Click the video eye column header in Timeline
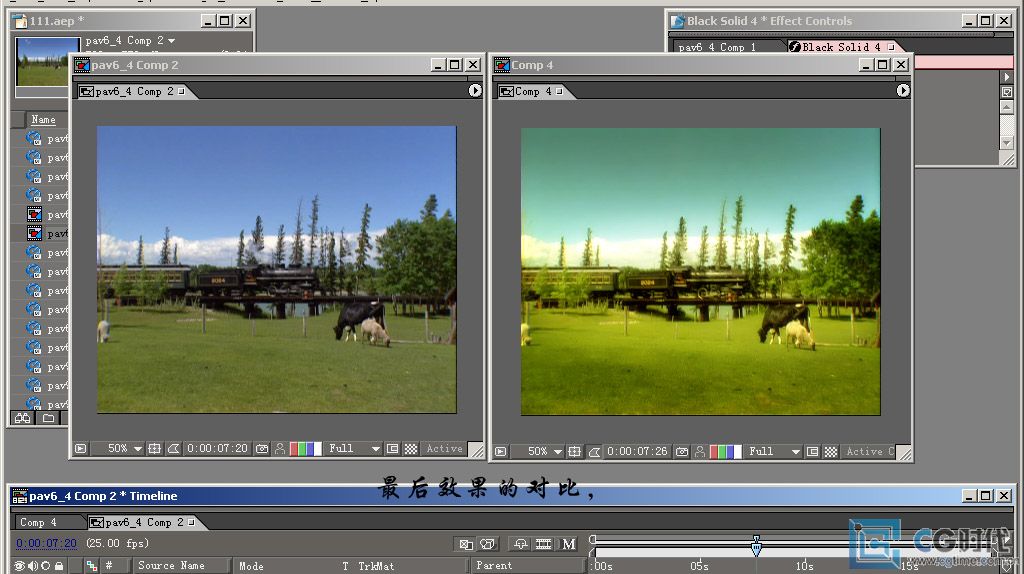The image size is (1024, 574). click(20, 566)
